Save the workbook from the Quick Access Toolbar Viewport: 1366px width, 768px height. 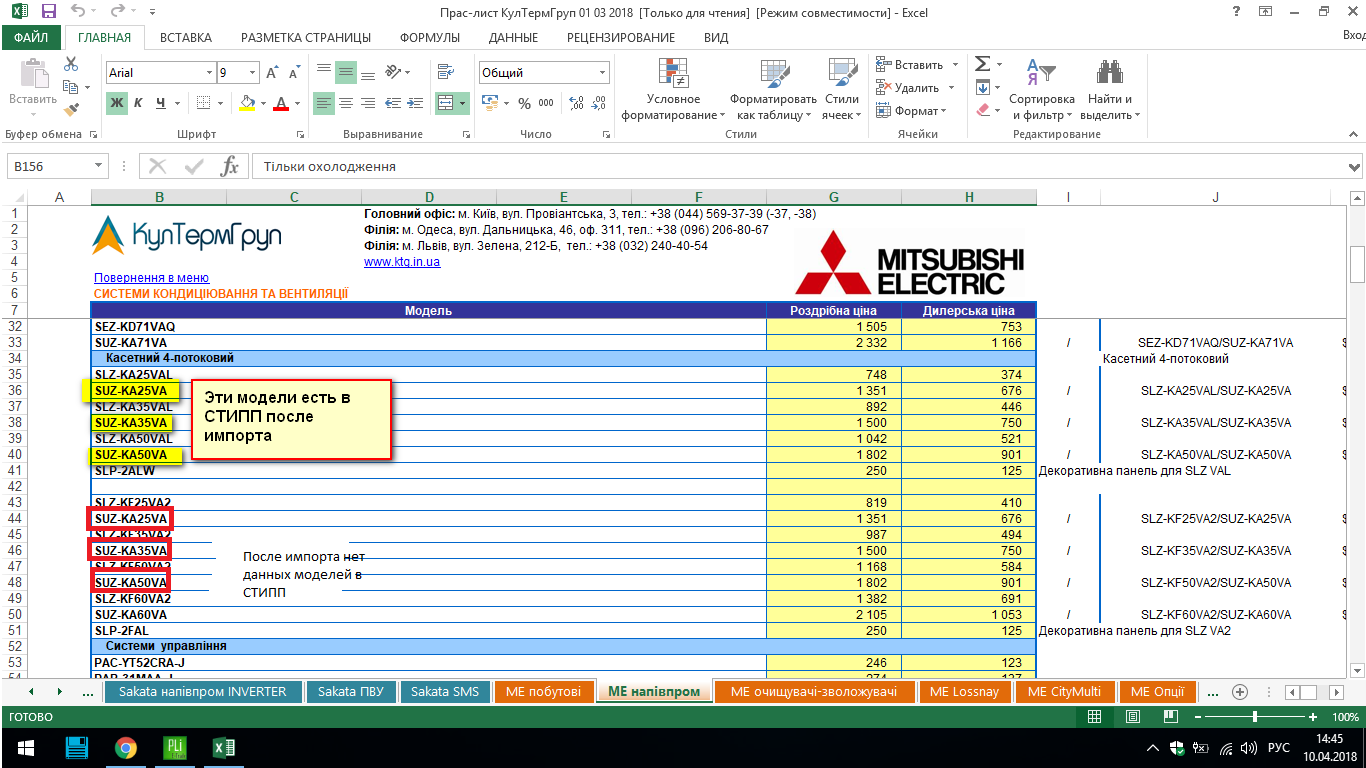(49, 12)
